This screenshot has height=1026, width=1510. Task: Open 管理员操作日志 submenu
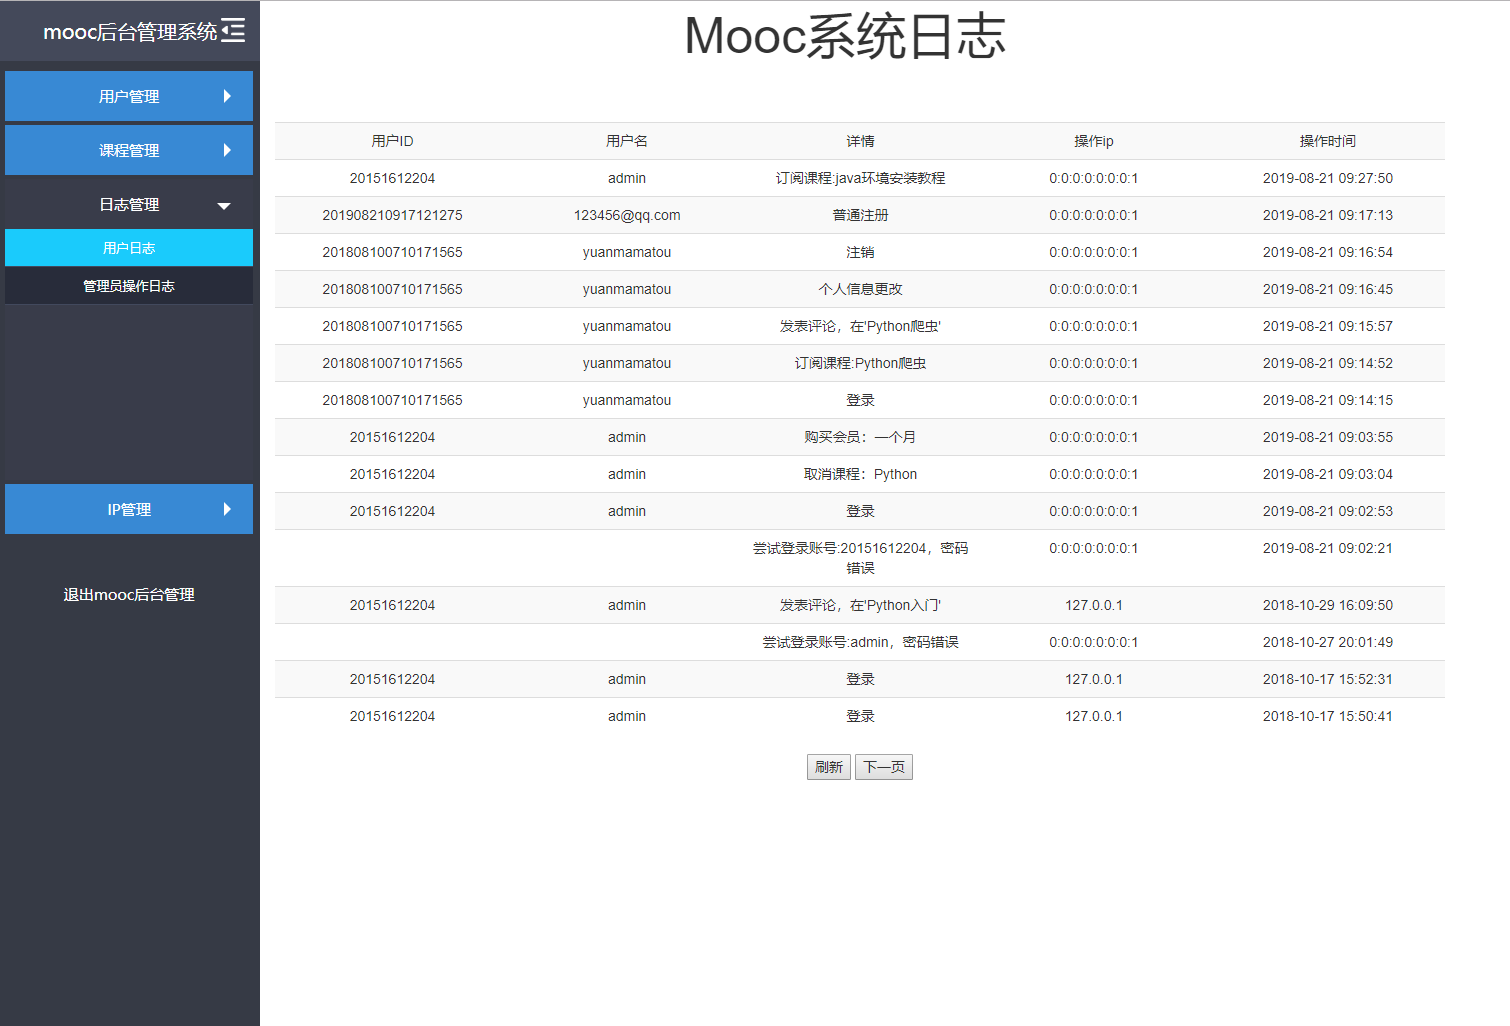click(x=129, y=285)
